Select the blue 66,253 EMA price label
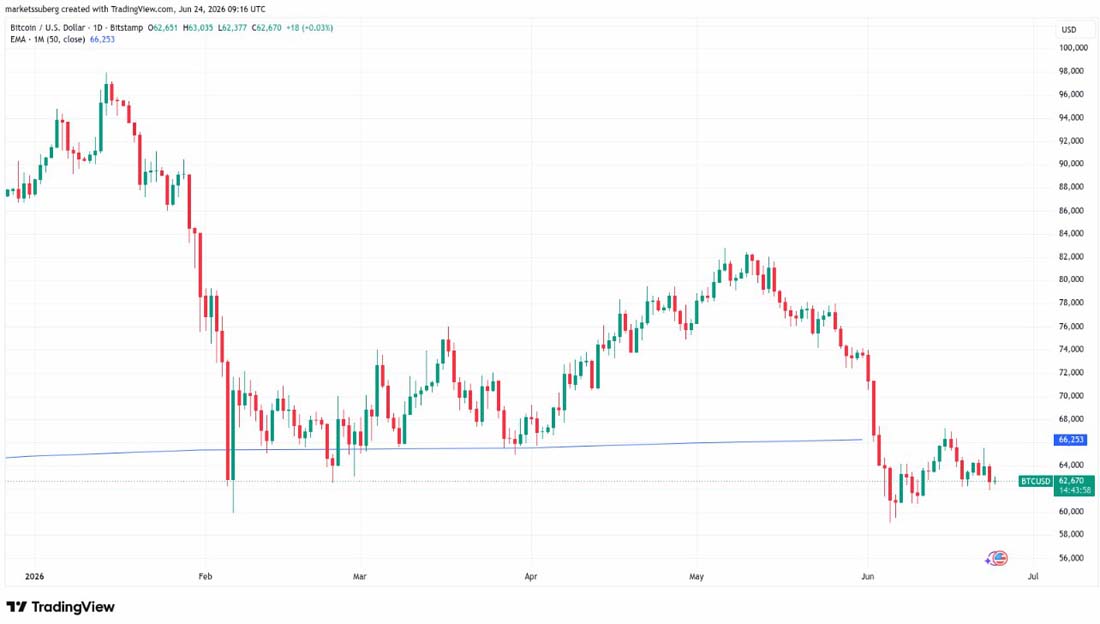The height and width of the screenshot is (624, 1100). [x=1071, y=439]
